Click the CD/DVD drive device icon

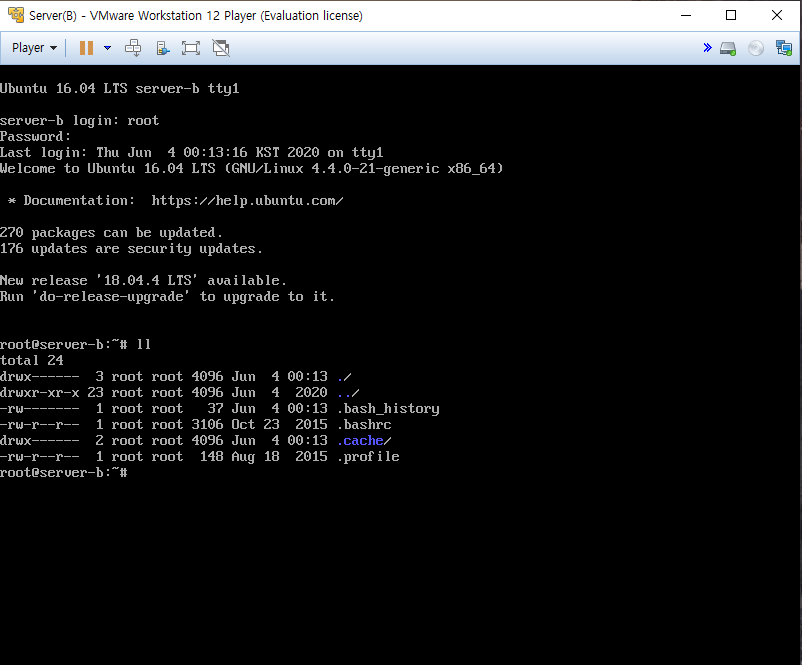[x=755, y=48]
